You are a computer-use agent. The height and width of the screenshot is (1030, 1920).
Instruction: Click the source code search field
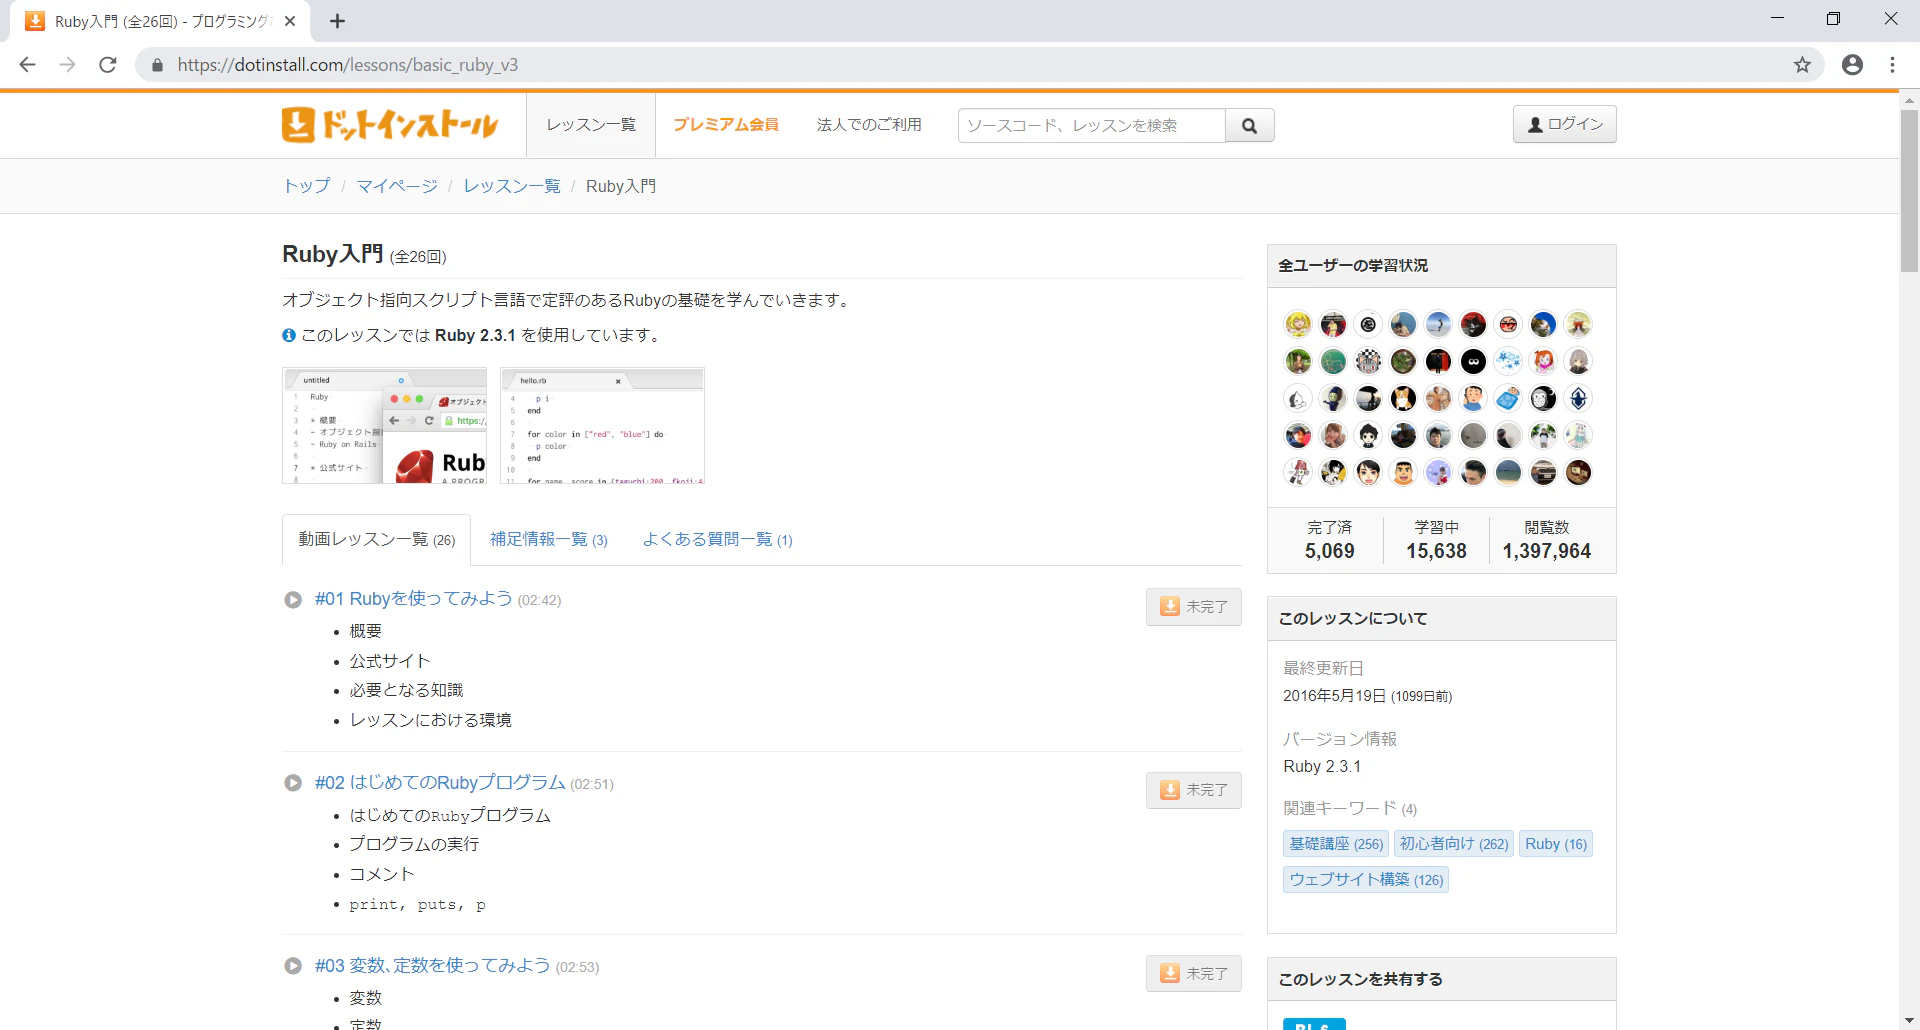(x=1090, y=125)
